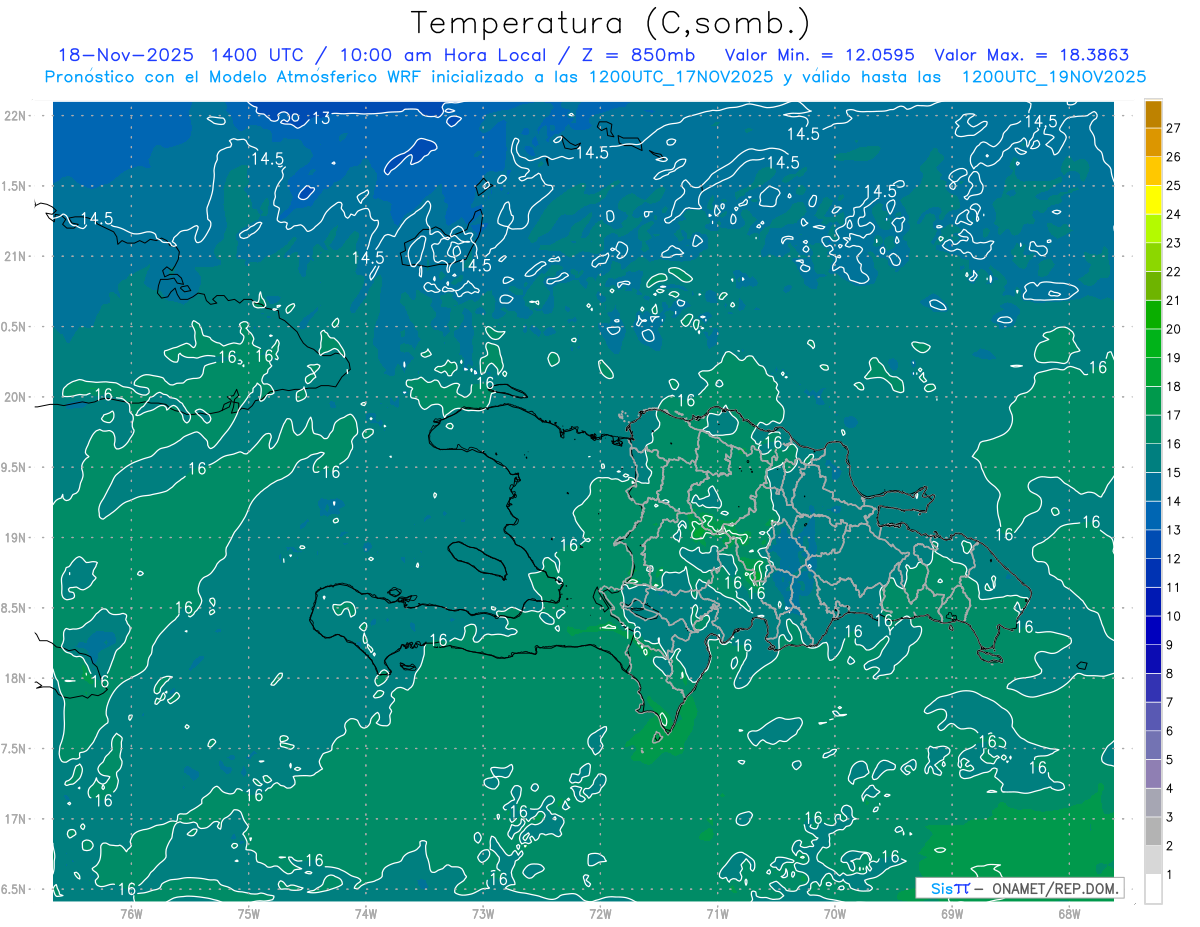Screen dimensions: 1200x927
Task: Click the '18N' latitude axis label
Action: [x=15, y=678]
